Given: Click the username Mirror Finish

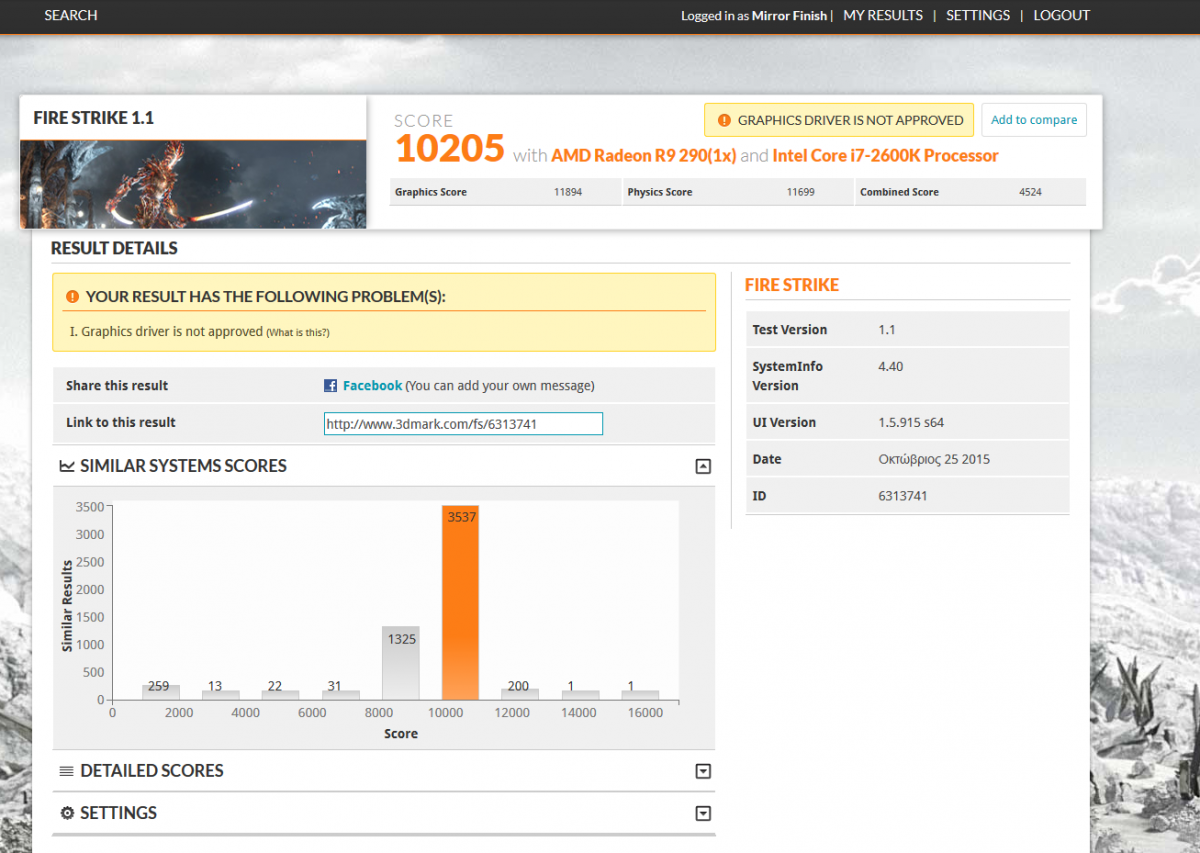Looking at the screenshot, I should pyautogui.click(x=790, y=16).
